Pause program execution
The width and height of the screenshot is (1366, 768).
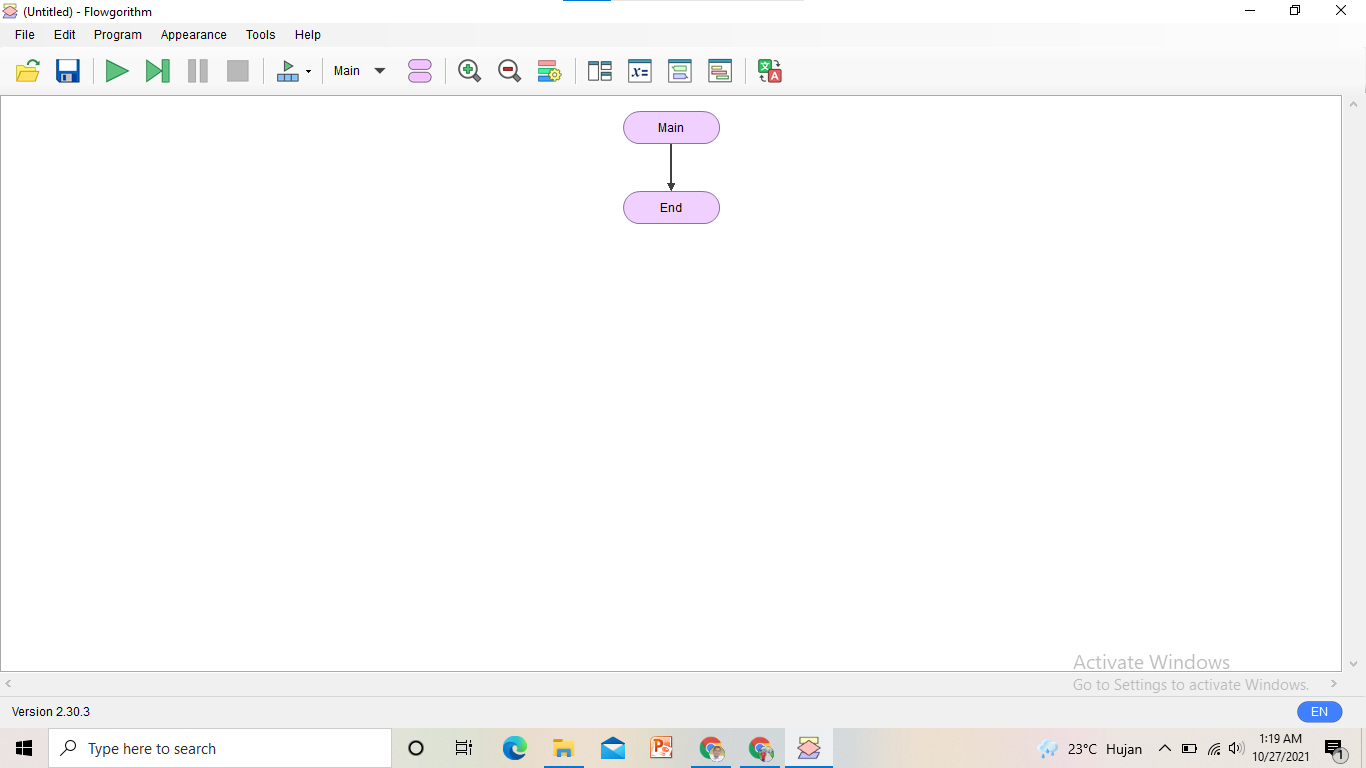tap(197, 70)
